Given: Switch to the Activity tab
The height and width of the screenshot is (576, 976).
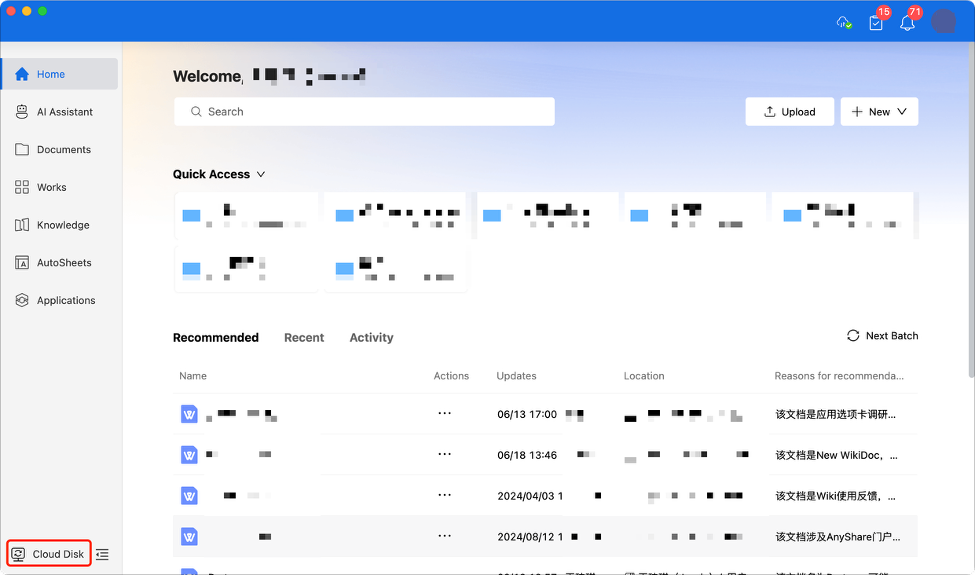Looking at the screenshot, I should point(371,338).
